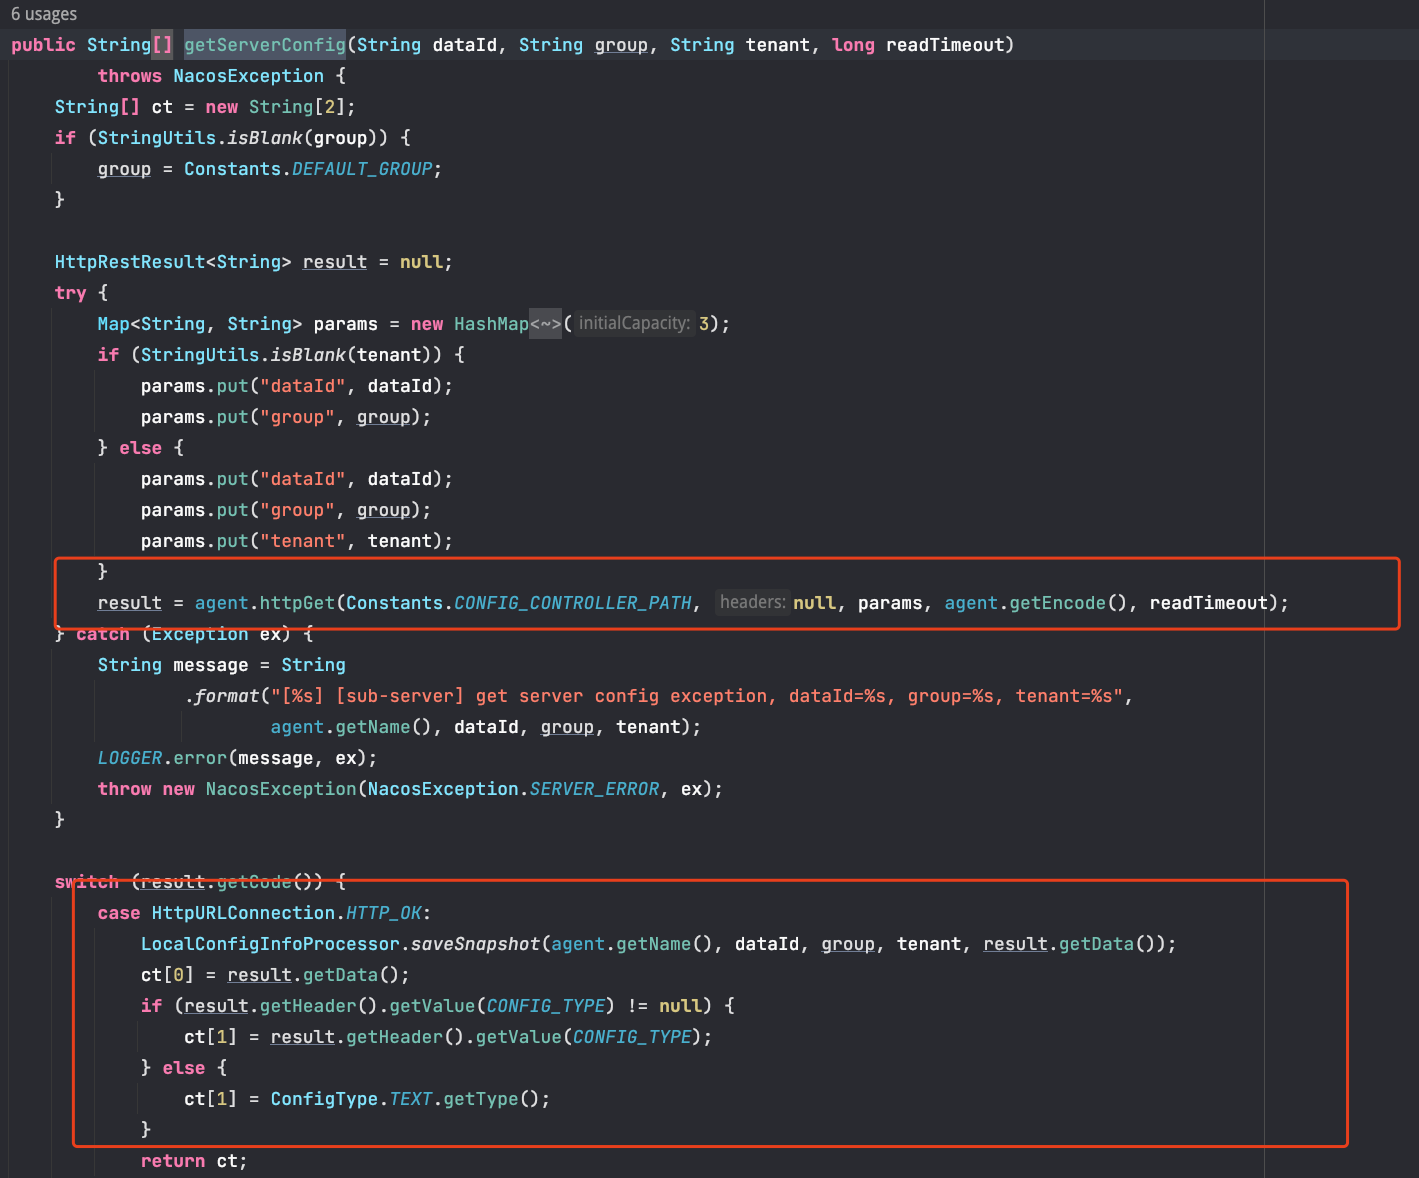Click ct[0] in the assignment
1419x1178 pixels.
pos(168,975)
